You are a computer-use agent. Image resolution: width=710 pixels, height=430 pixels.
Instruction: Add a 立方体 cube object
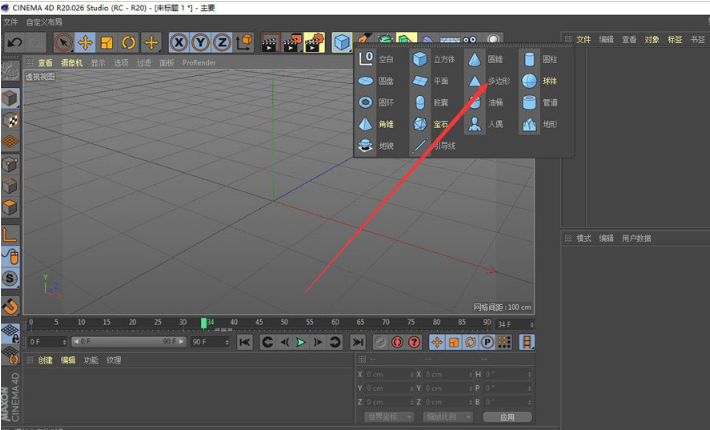point(433,59)
